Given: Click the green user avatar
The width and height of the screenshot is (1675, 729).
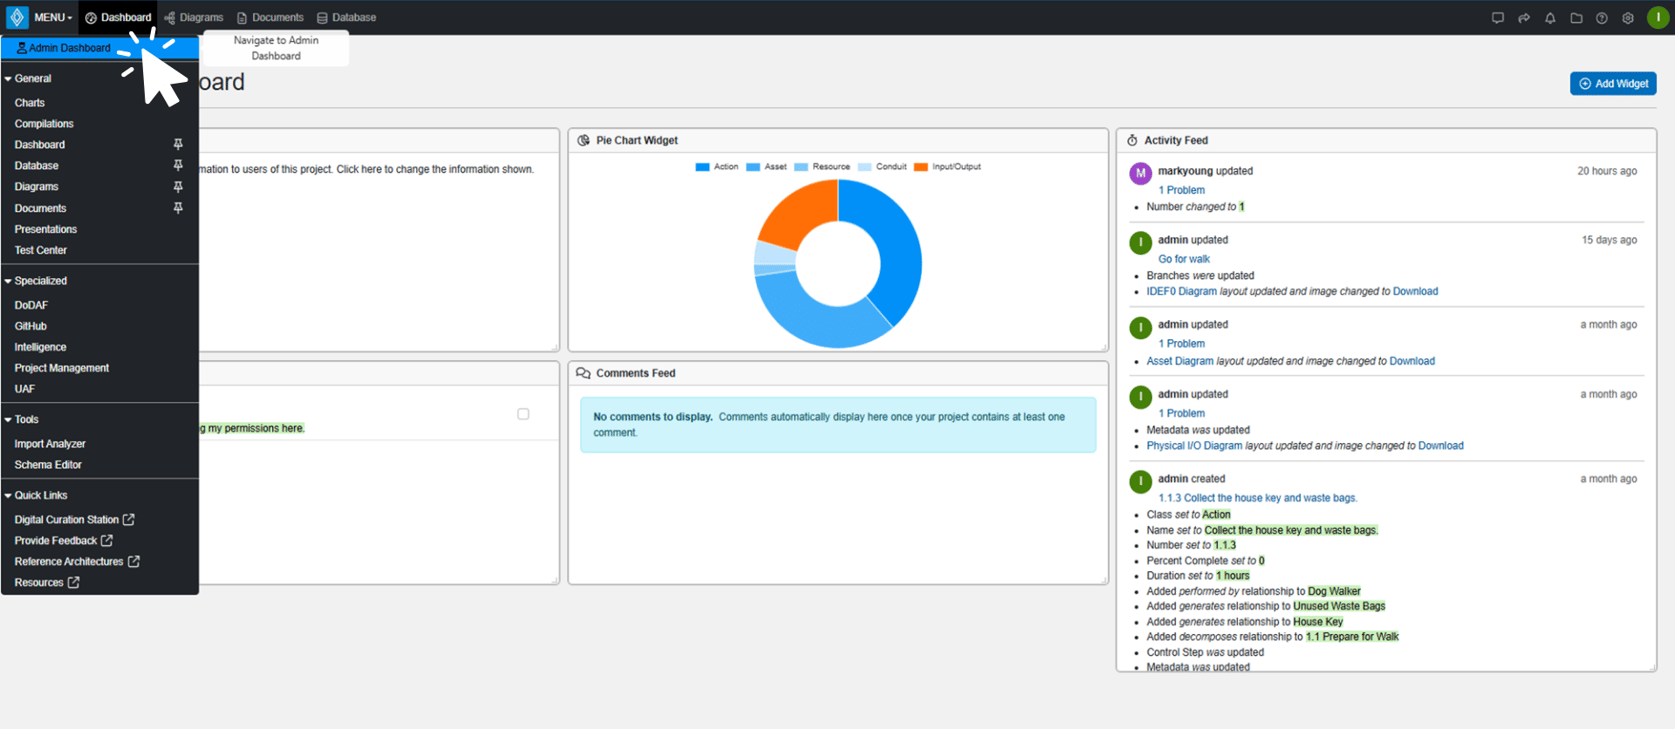Looking at the screenshot, I should click(x=1658, y=17).
